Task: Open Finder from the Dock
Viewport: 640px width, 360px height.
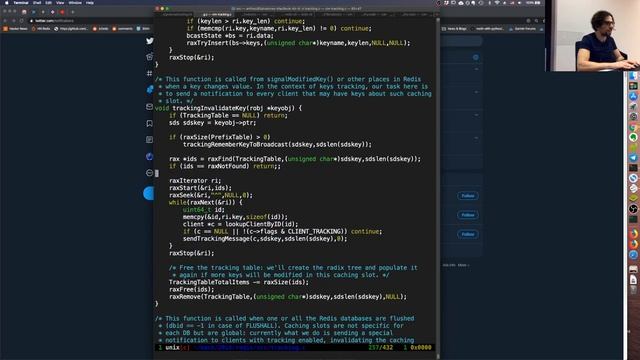Action: click(633, 76)
